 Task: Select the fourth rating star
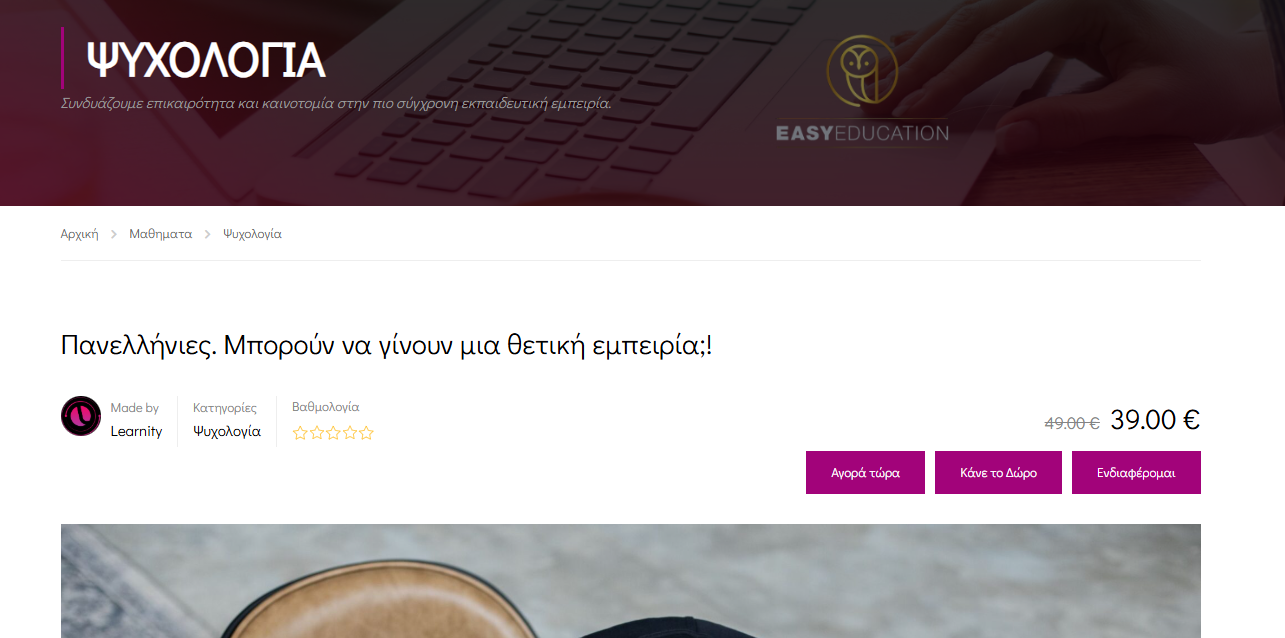(x=349, y=433)
